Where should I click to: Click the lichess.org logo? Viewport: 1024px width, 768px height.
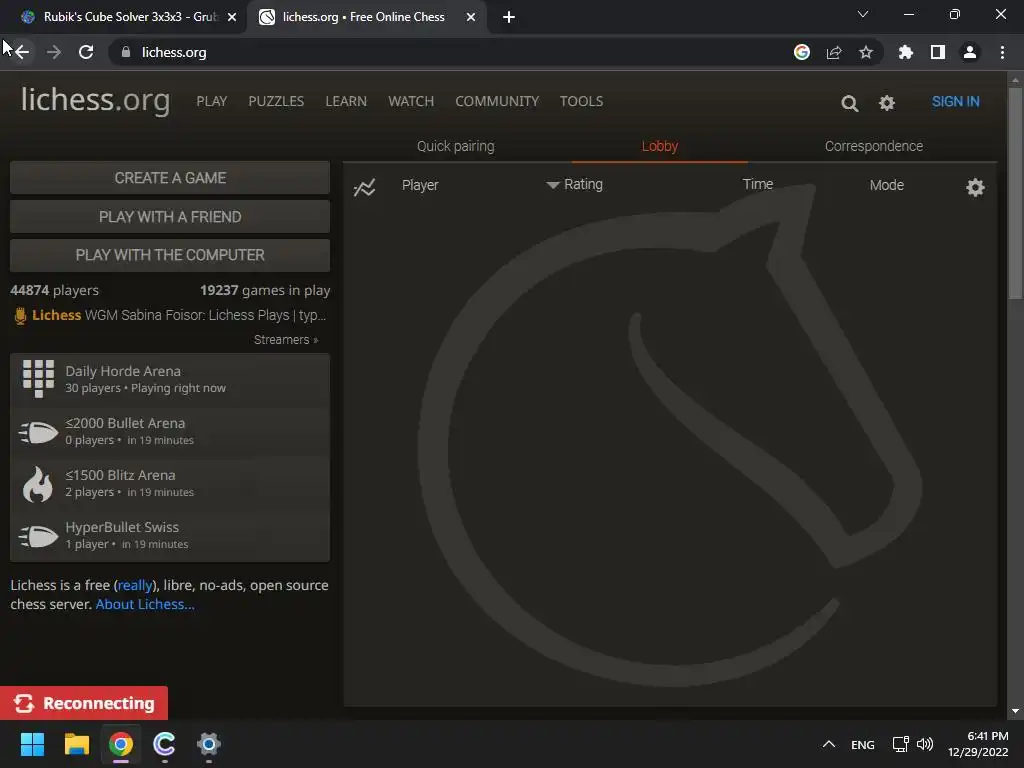(95, 100)
